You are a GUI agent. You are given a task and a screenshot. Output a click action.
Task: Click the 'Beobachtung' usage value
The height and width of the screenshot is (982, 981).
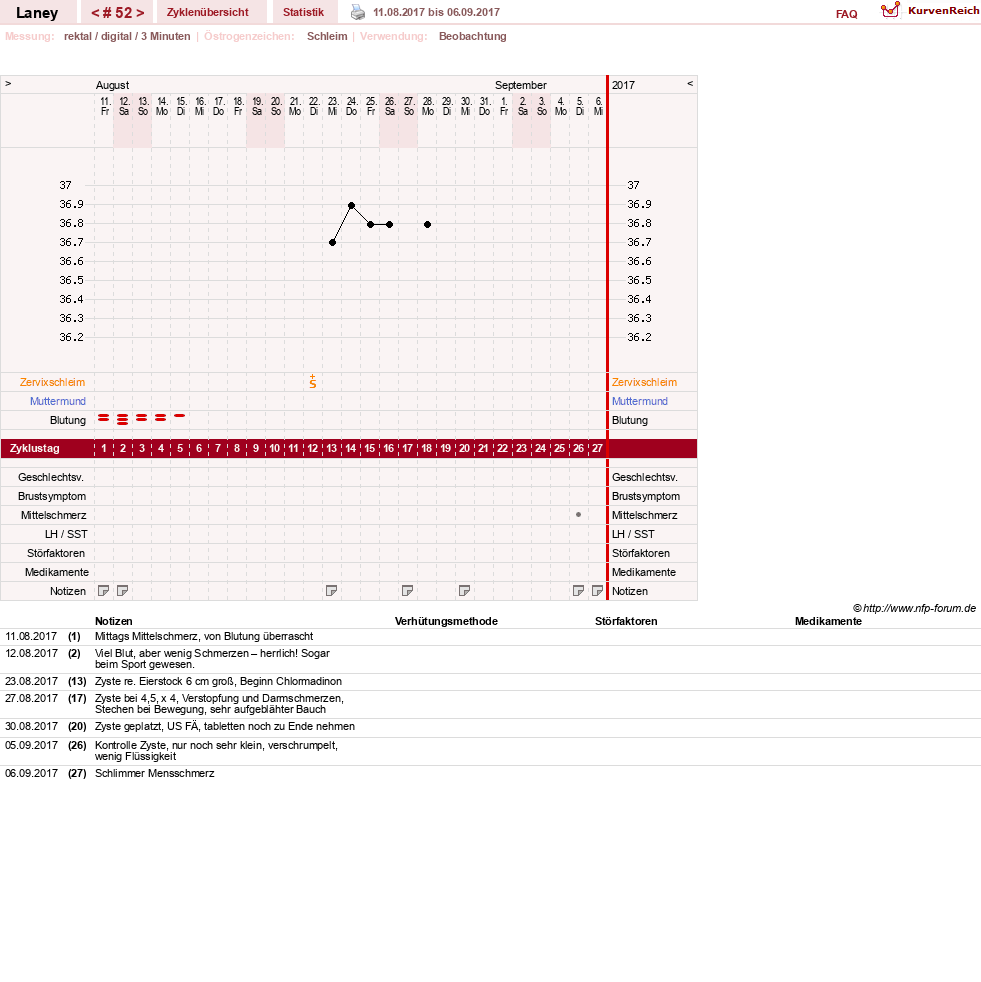(472, 36)
